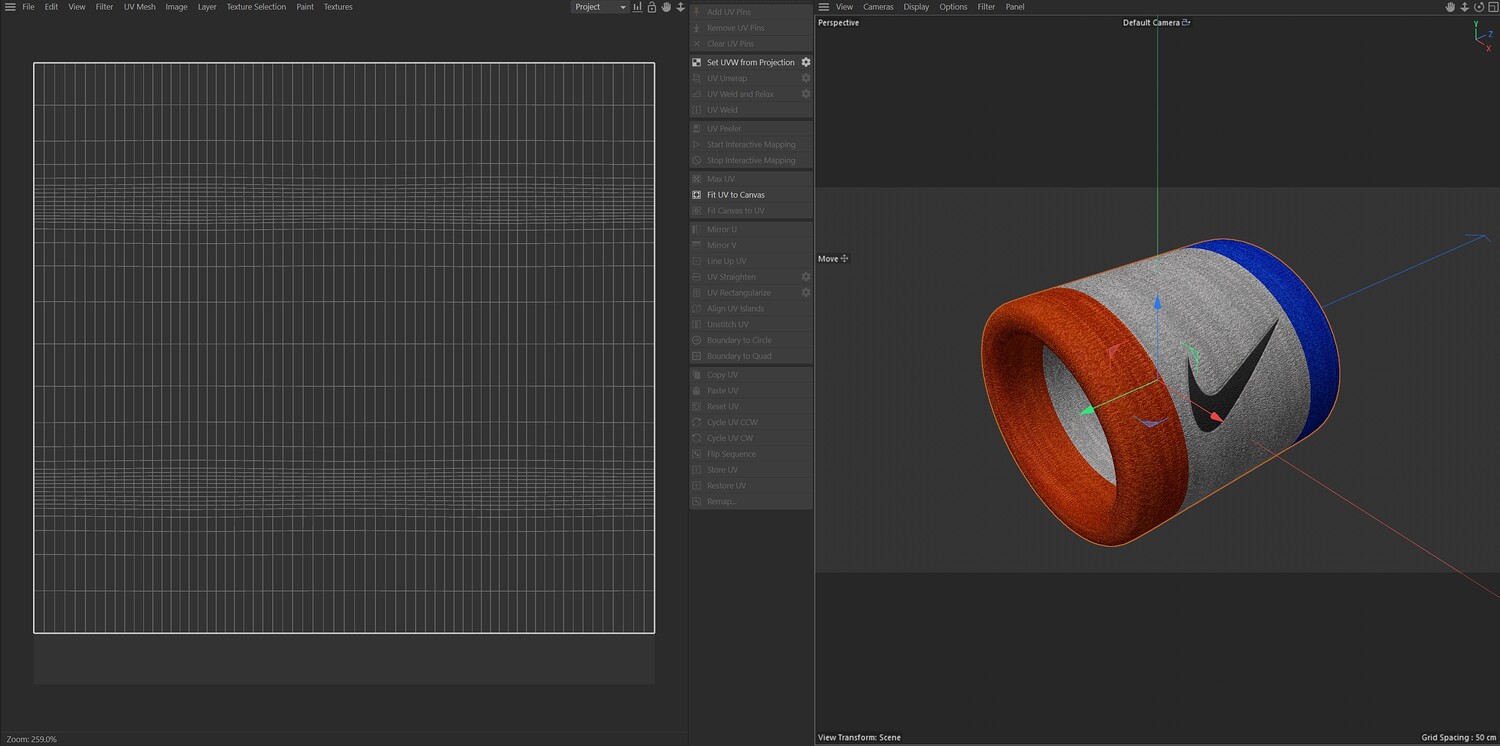This screenshot has width=1500, height=746.
Task: Open UV Unwrap settings gear
Action: click(806, 78)
